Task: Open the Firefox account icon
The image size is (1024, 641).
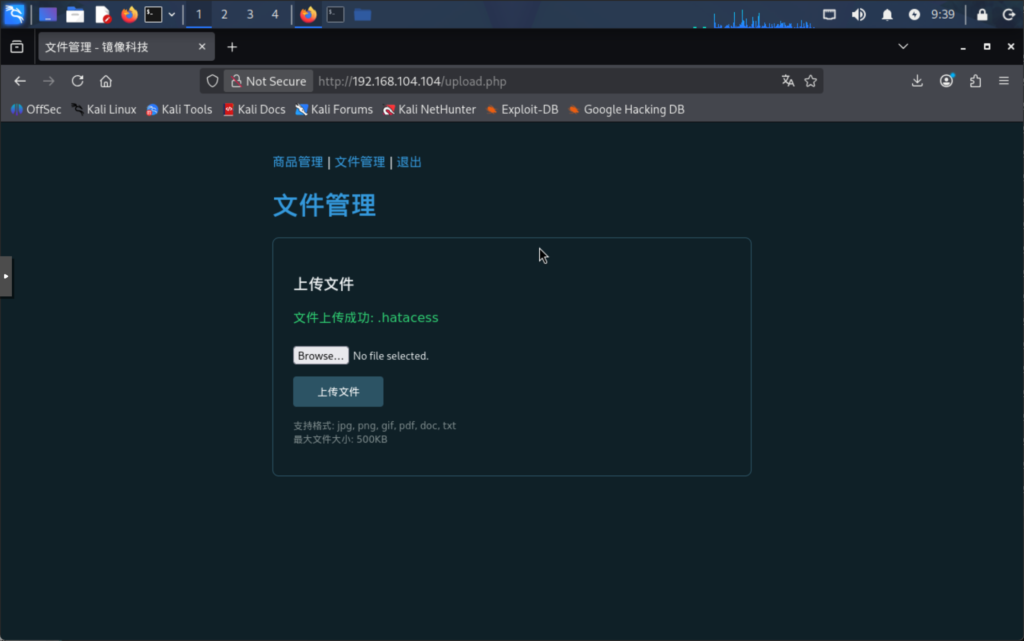Action: [946, 80]
